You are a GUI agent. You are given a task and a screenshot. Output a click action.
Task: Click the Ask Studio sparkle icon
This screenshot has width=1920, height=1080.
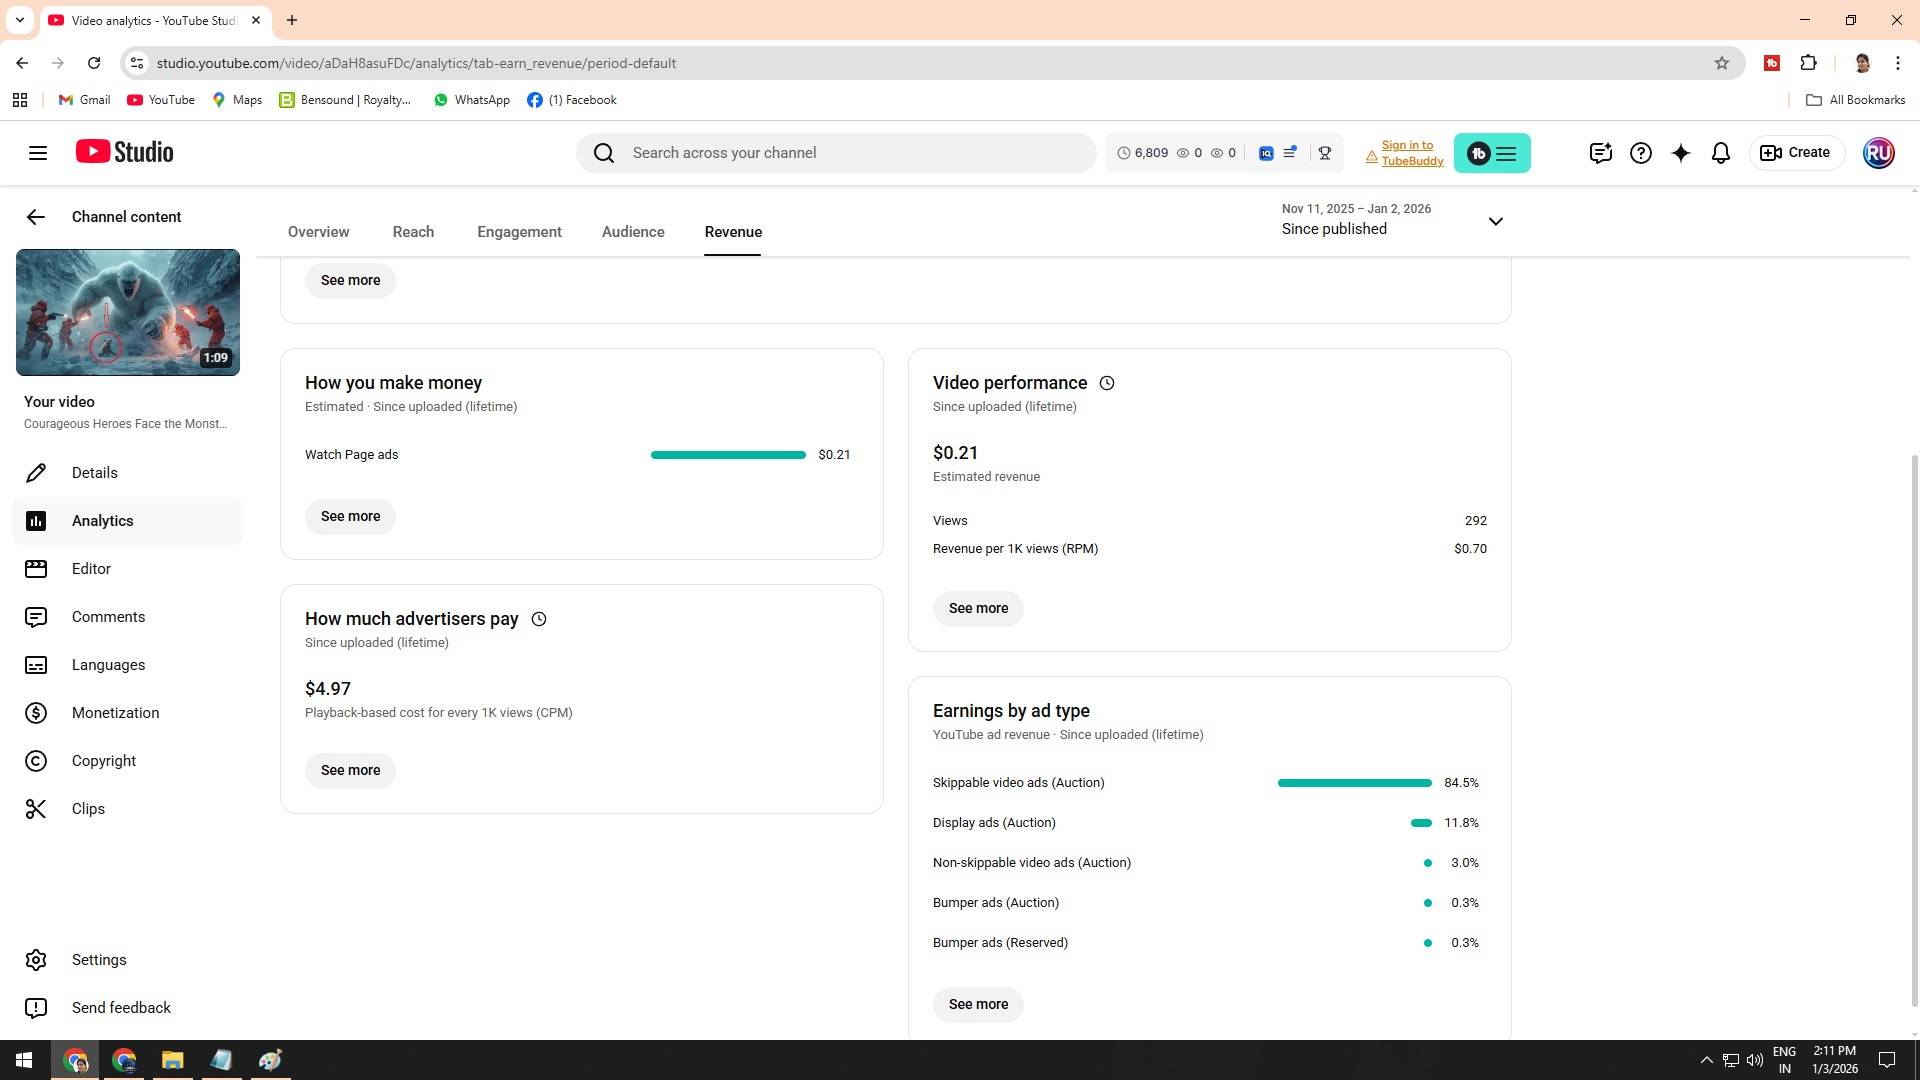1680,153
